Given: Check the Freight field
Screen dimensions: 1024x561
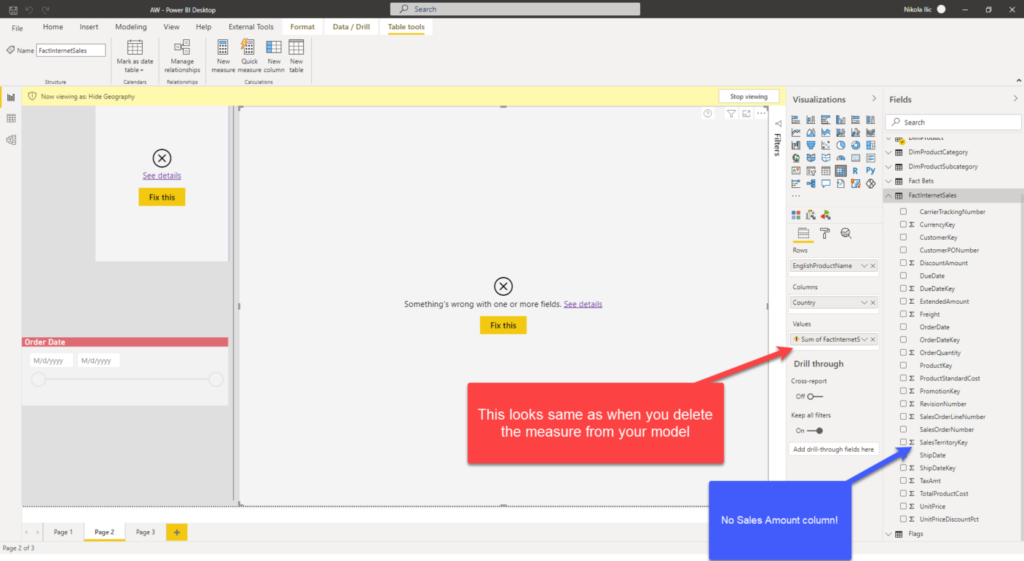Looking at the screenshot, I should click(903, 314).
